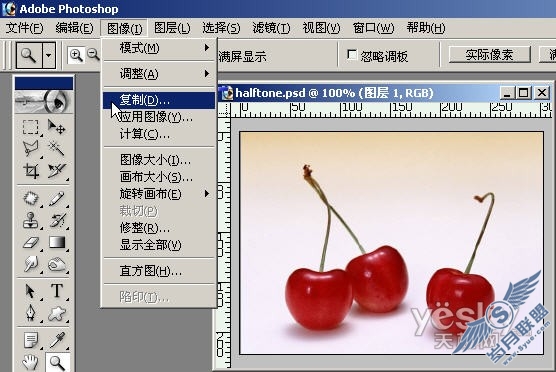Select the Polygonal Lasso tool
The width and height of the screenshot is (556, 372).
[30, 149]
